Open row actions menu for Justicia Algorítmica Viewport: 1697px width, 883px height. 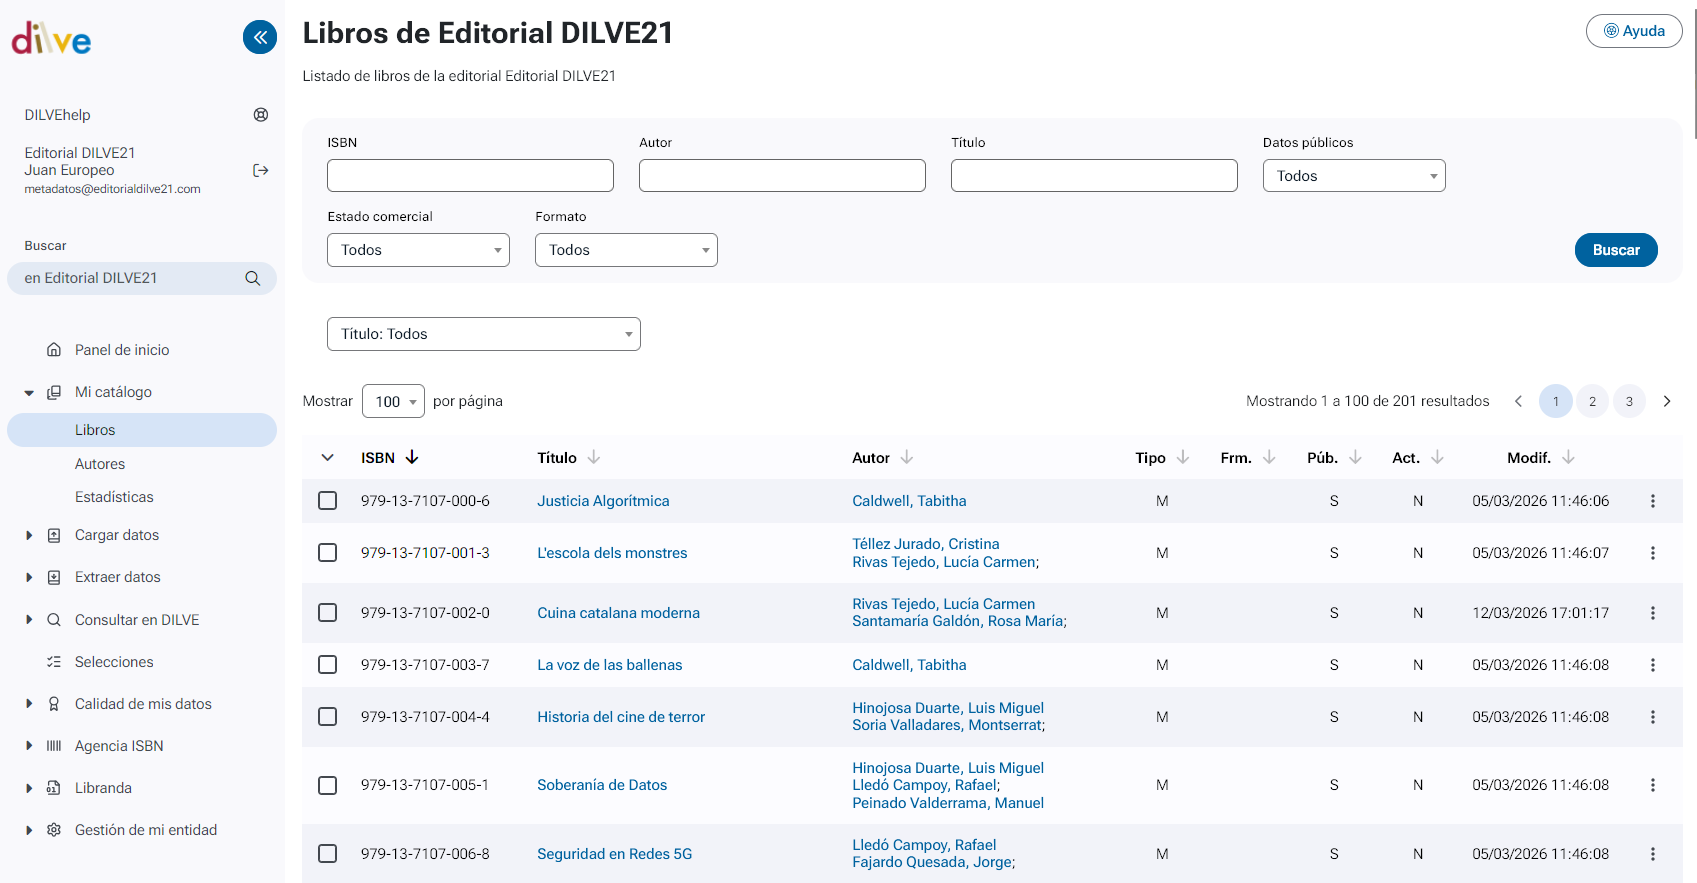[1653, 501]
